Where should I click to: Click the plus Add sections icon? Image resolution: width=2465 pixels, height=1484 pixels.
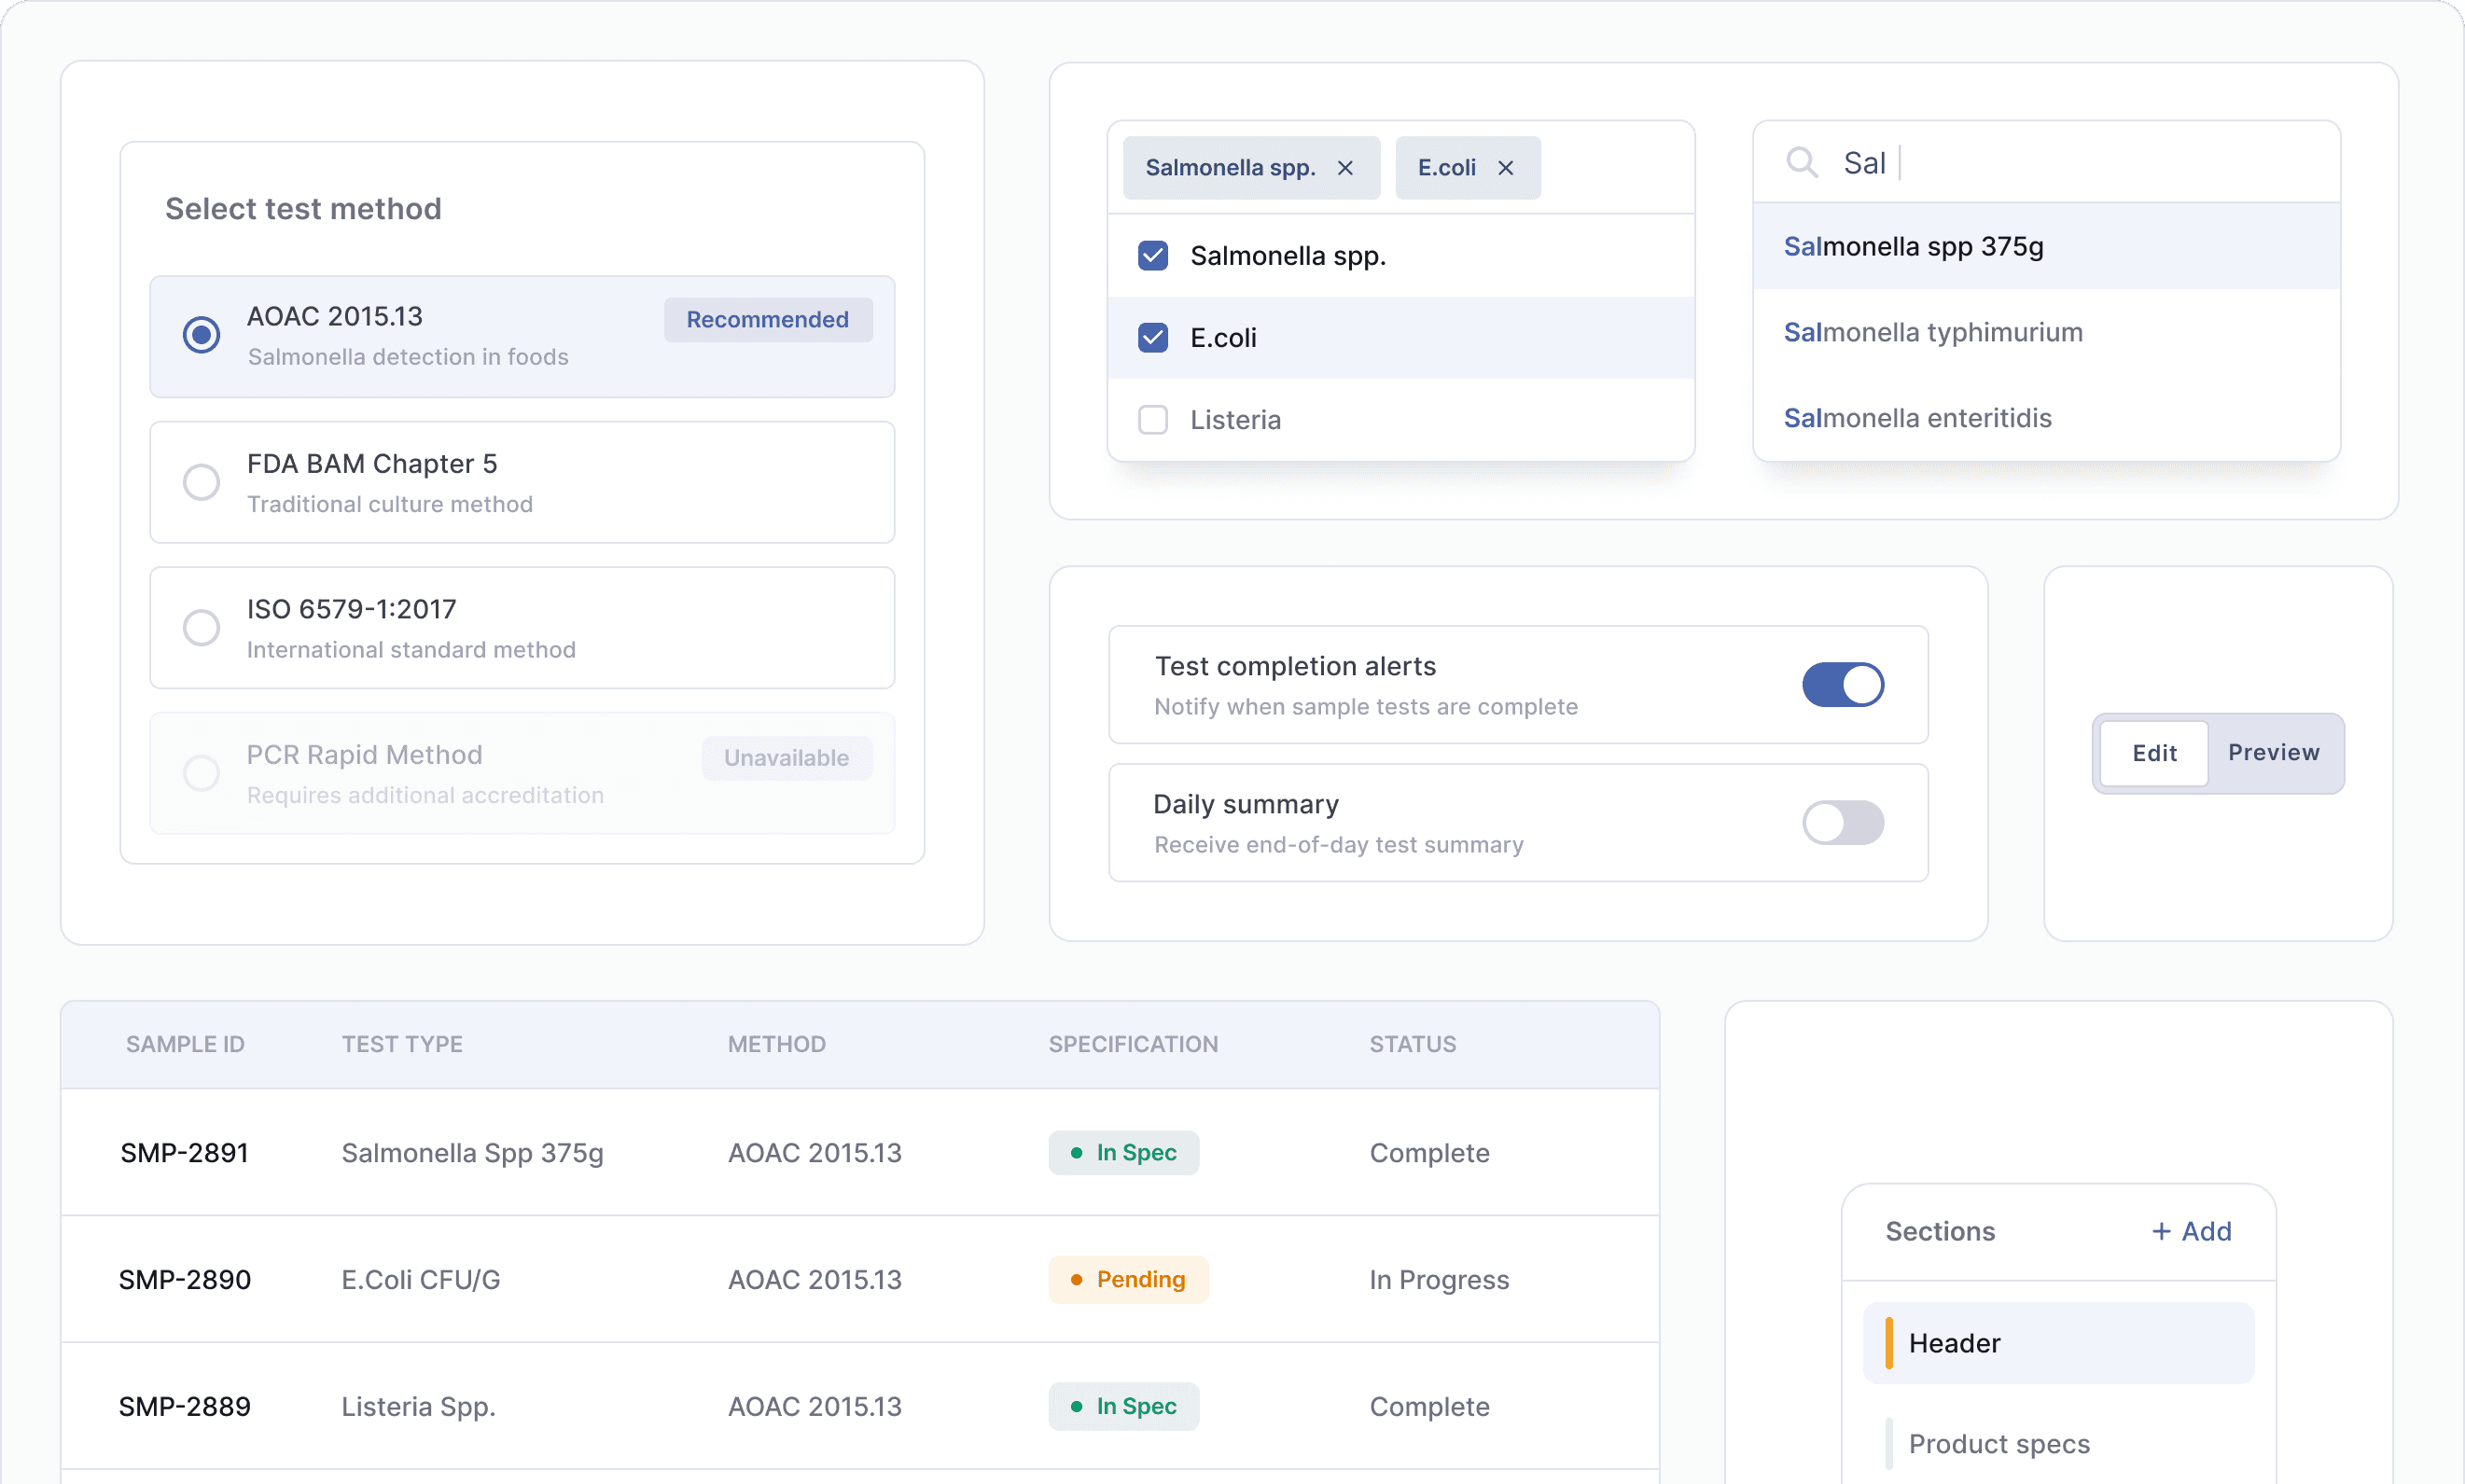(2161, 1231)
